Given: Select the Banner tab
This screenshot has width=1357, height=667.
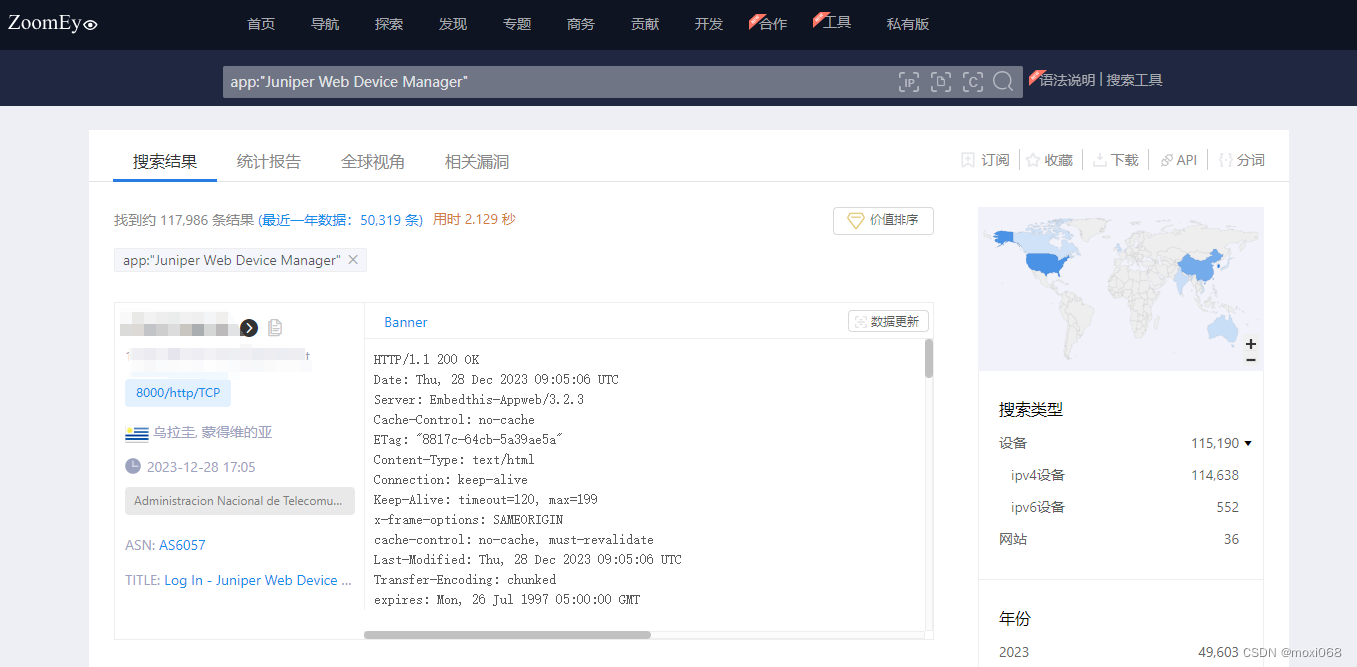Looking at the screenshot, I should [406, 322].
